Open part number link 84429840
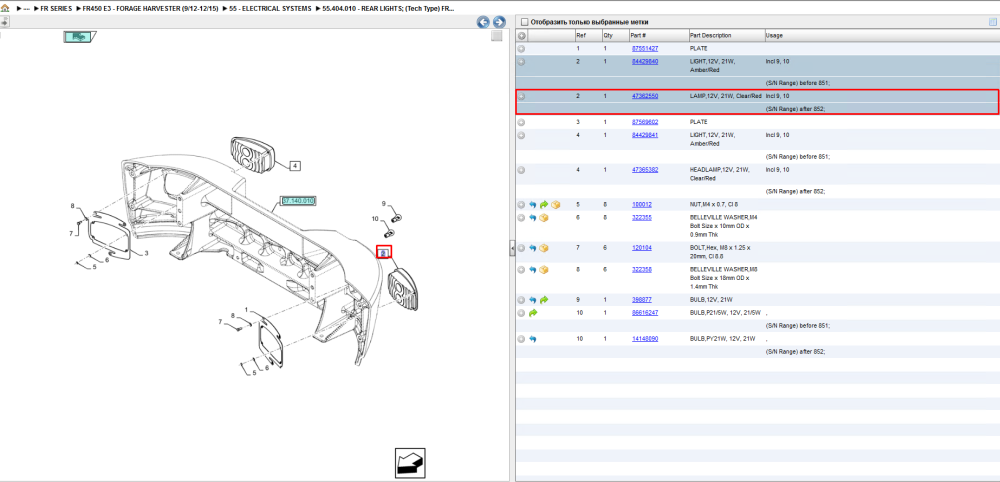 click(645, 62)
